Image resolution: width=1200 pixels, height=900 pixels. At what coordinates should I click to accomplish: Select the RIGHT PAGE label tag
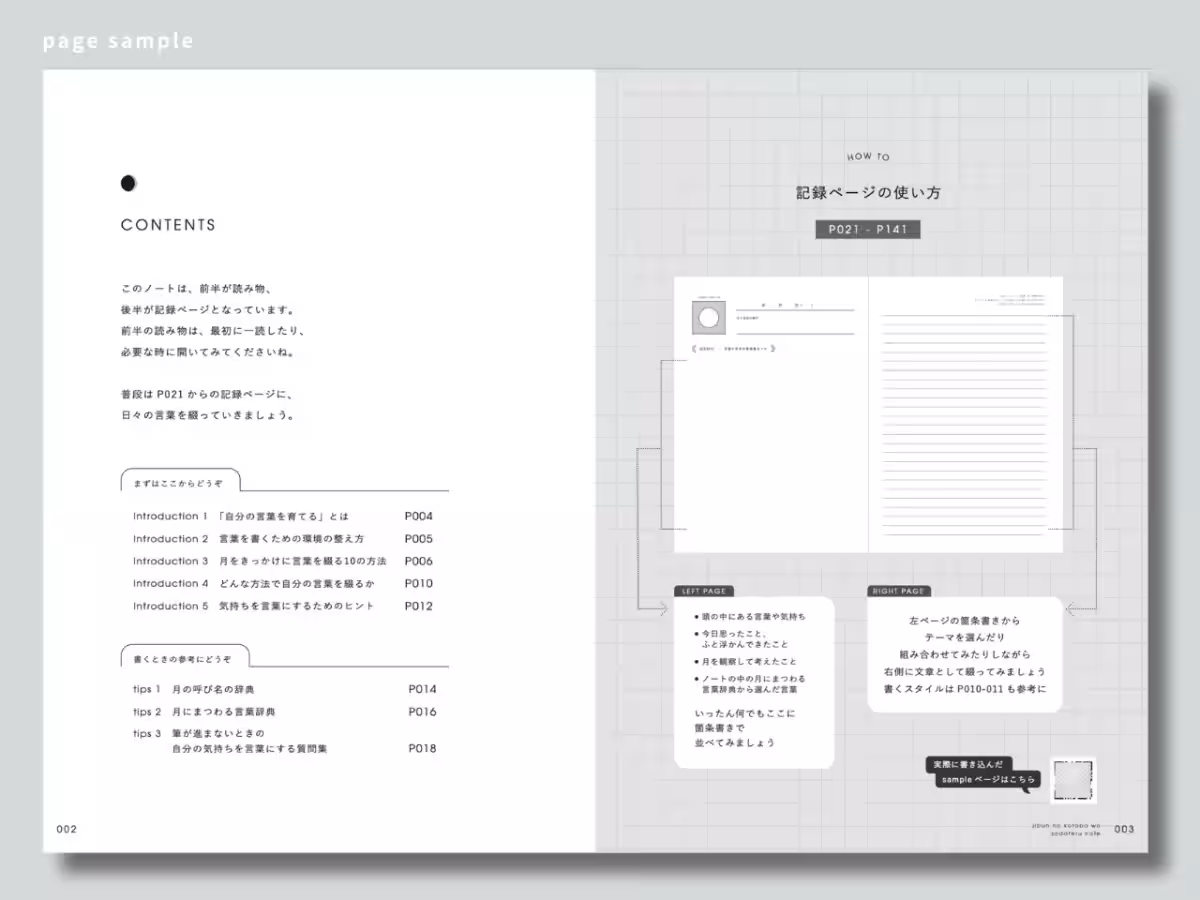[898, 591]
